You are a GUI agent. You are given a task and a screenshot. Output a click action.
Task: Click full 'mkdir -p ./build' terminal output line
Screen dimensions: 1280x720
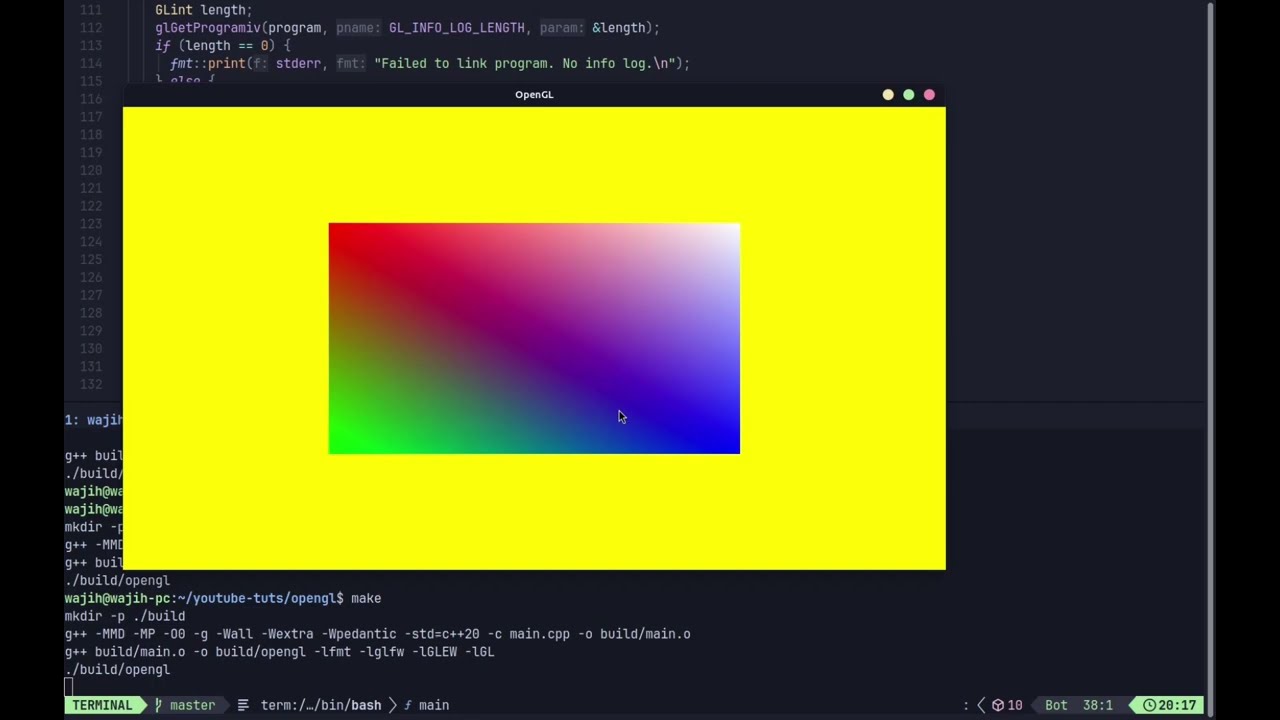point(125,616)
